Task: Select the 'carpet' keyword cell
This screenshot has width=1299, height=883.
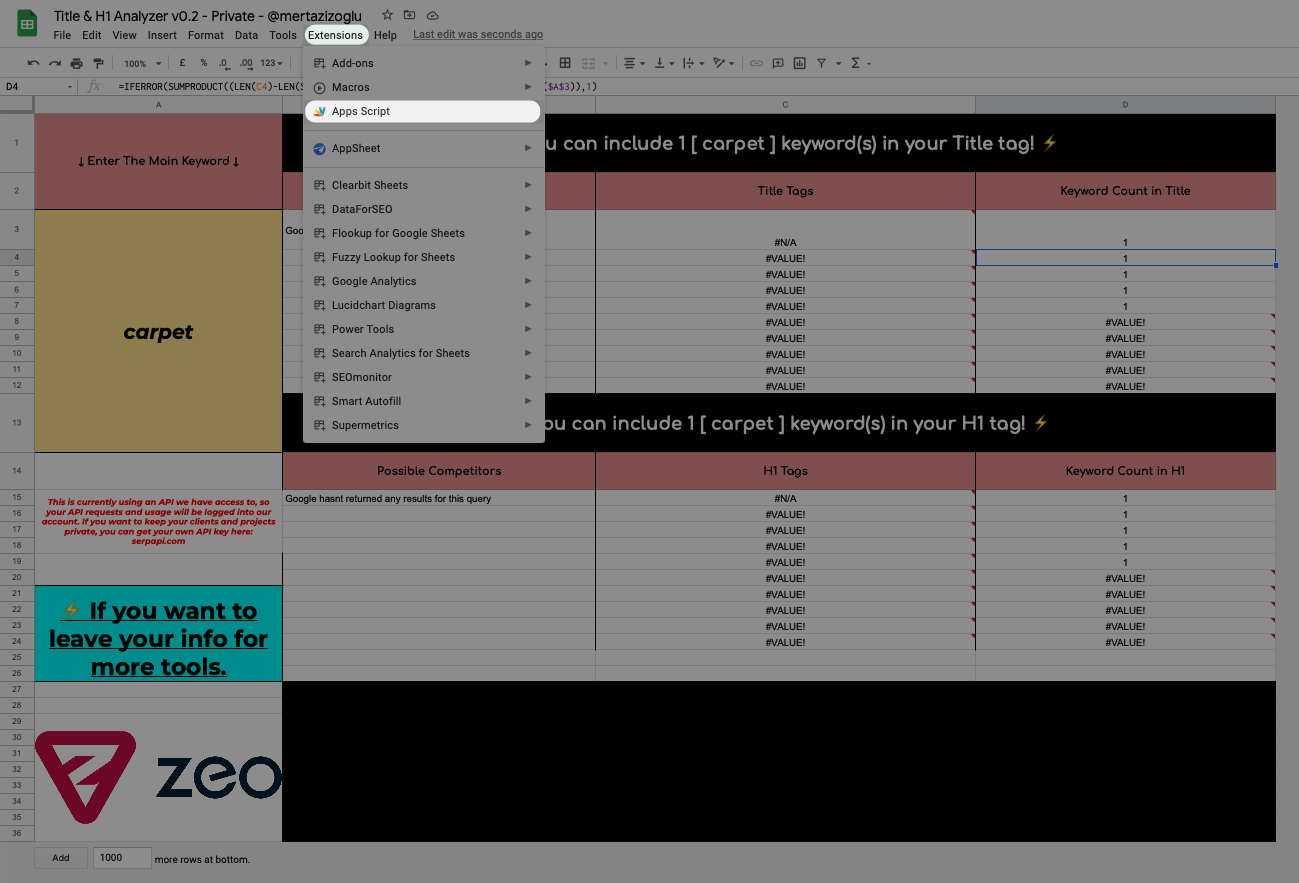Action: [158, 332]
